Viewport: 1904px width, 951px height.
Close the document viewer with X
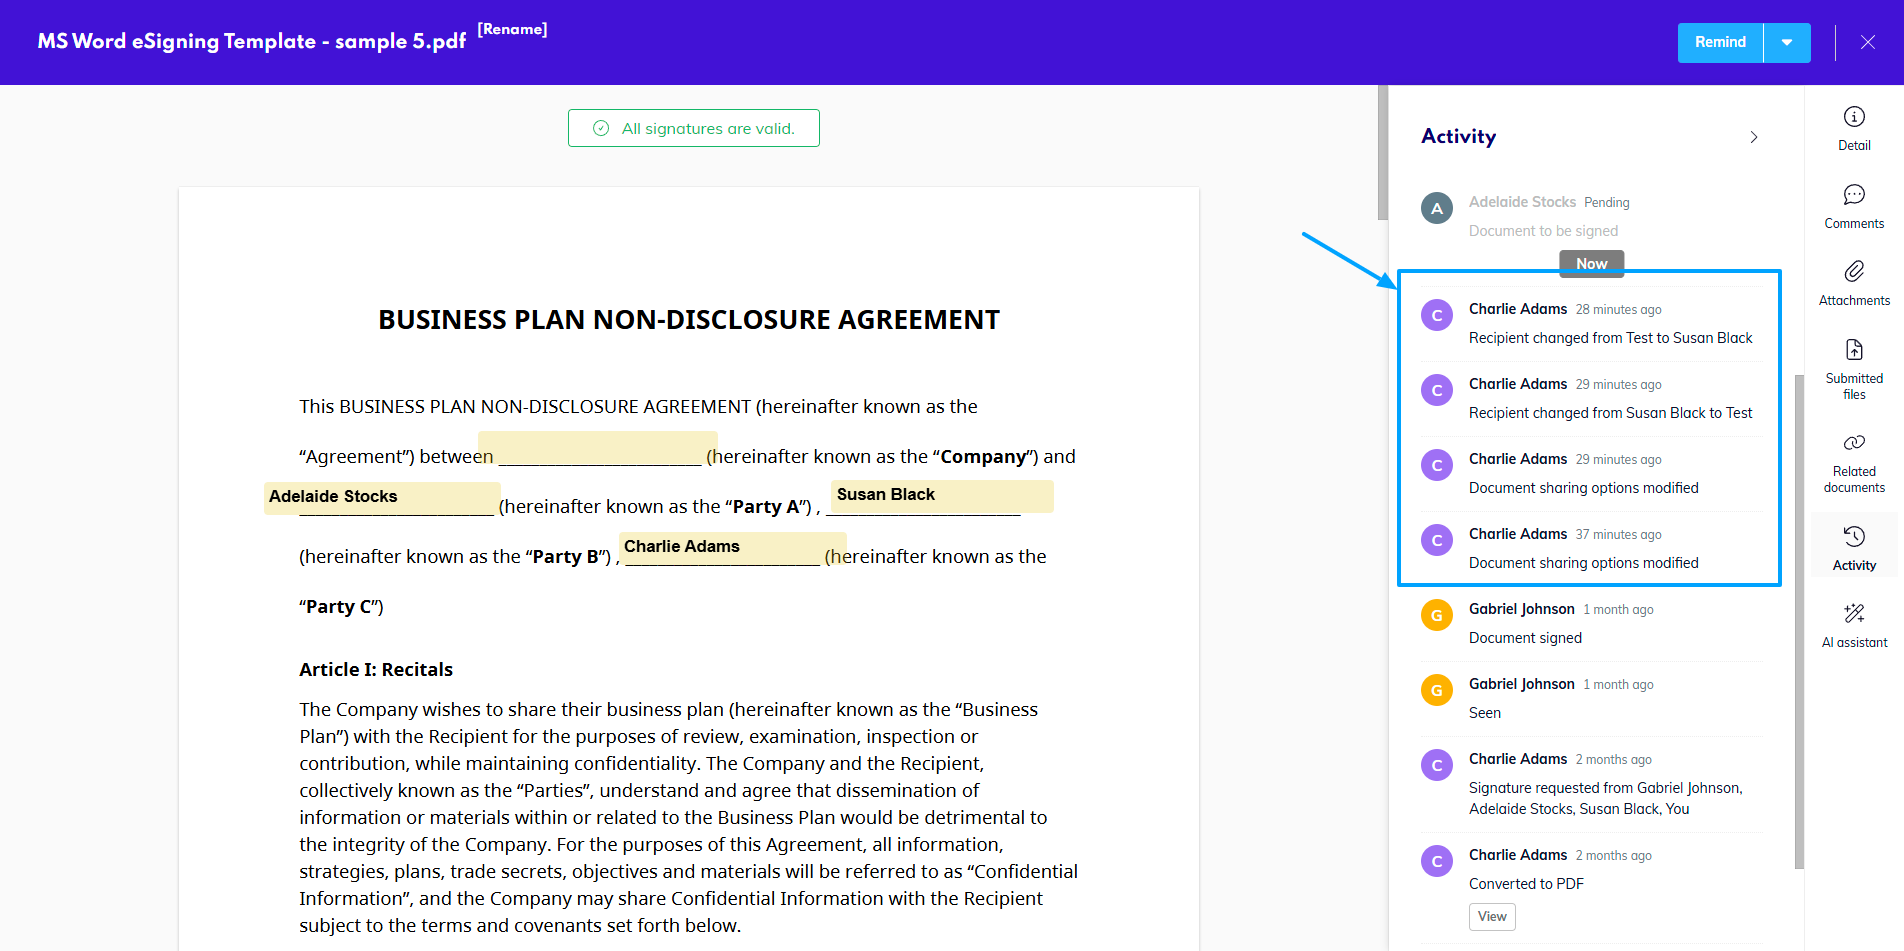[x=1867, y=42]
